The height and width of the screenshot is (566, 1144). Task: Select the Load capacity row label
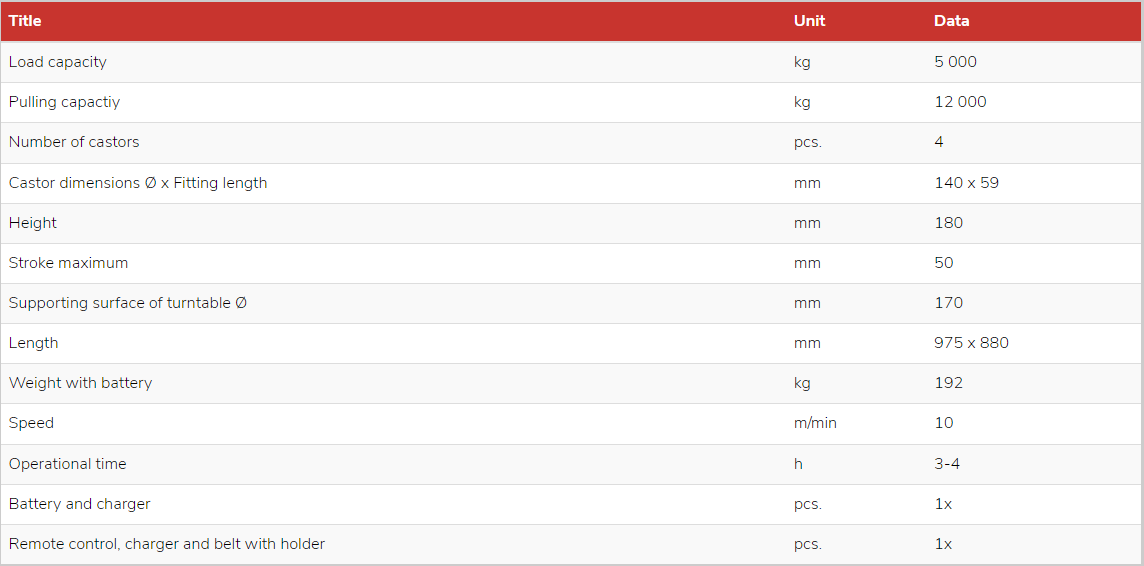pyautogui.click(x=58, y=62)
